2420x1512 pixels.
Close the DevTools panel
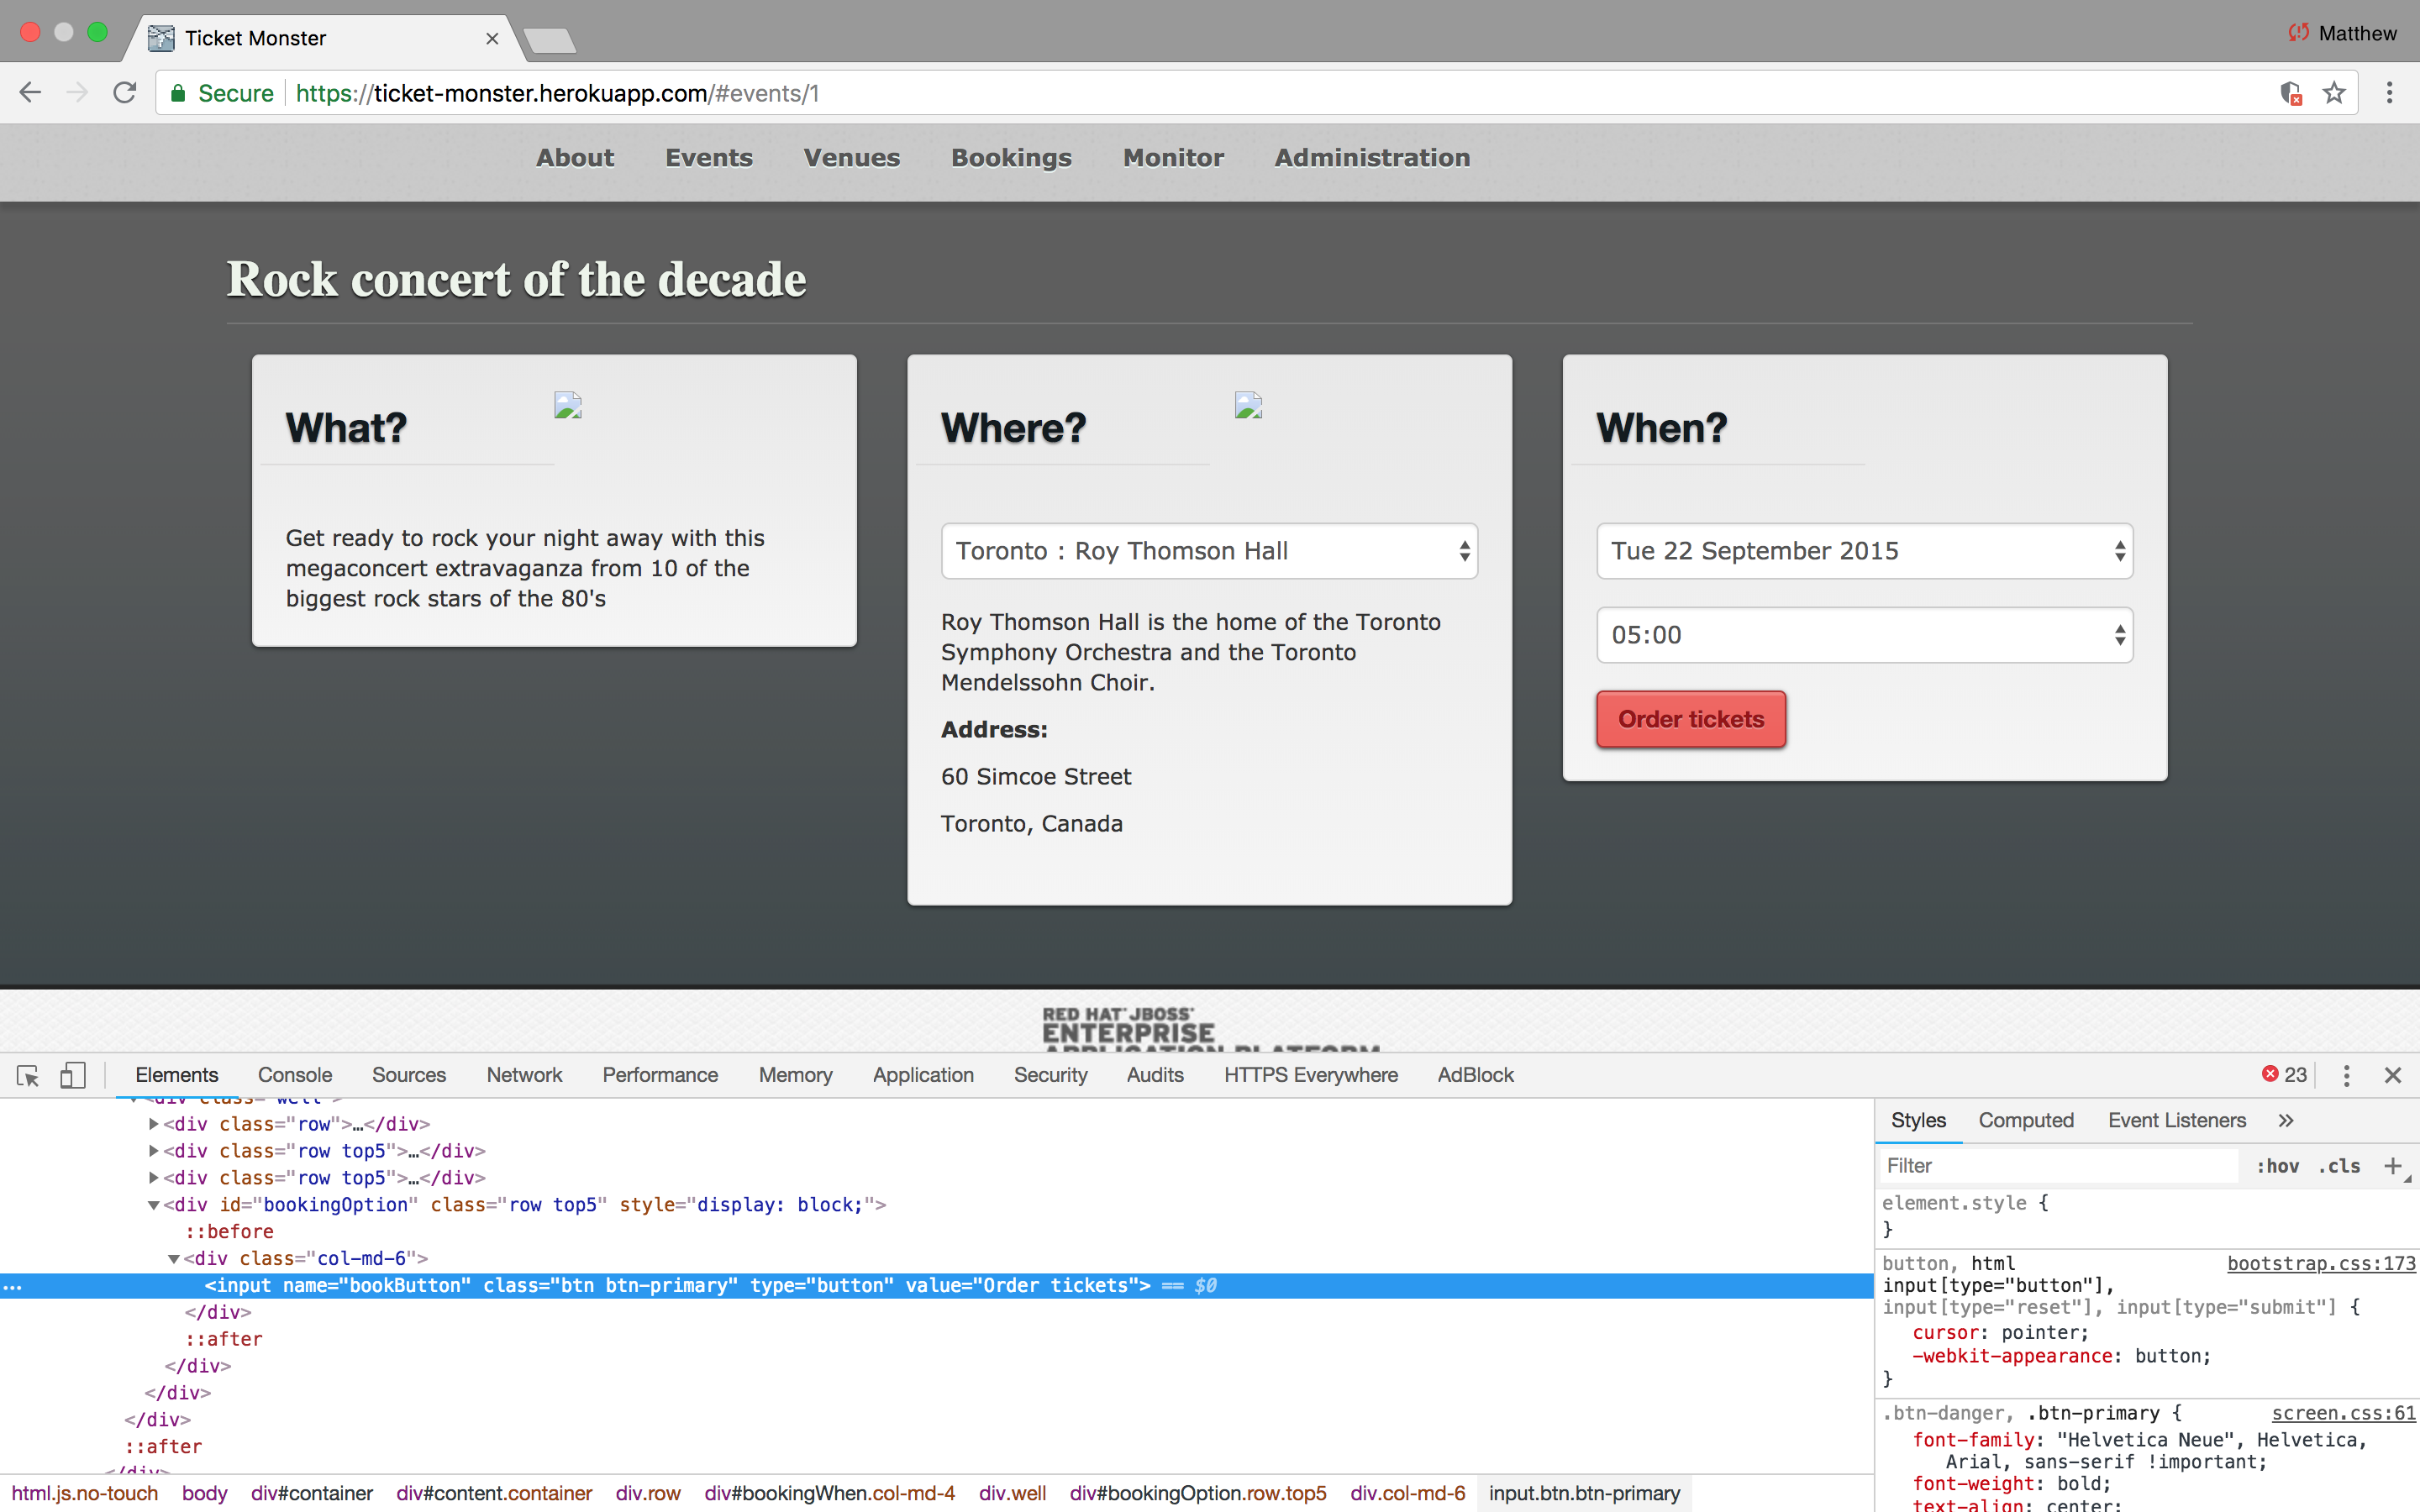pyautogui.click(x=2392, y=1075)
